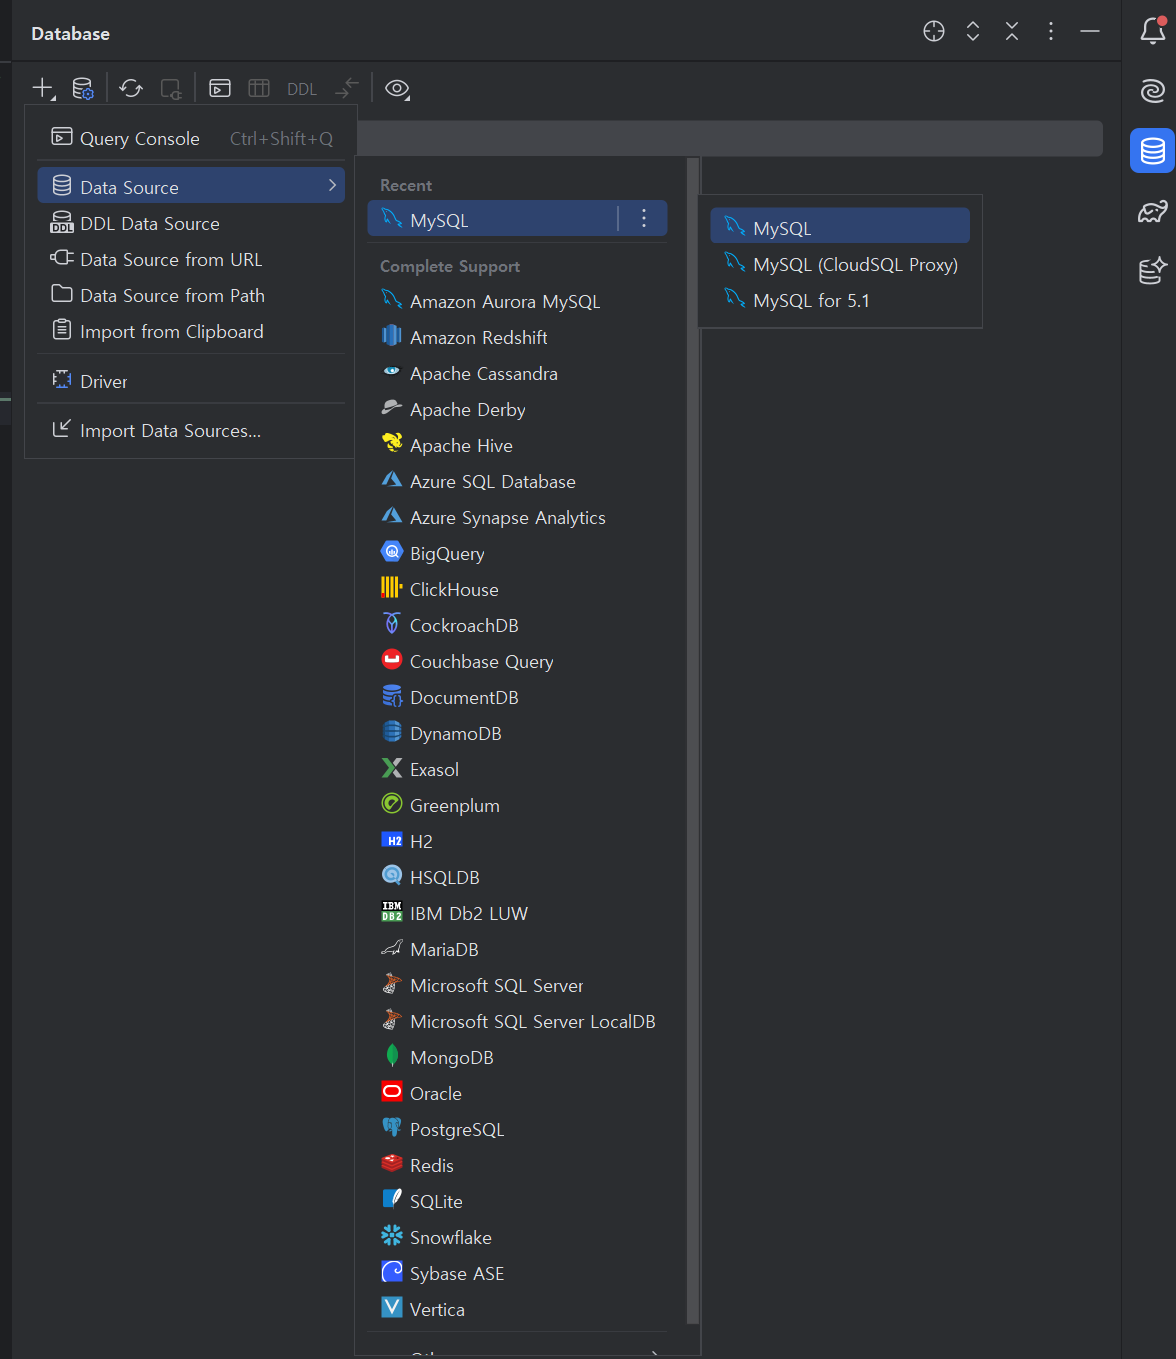Click the DDL toolbar button

point(302,89)
